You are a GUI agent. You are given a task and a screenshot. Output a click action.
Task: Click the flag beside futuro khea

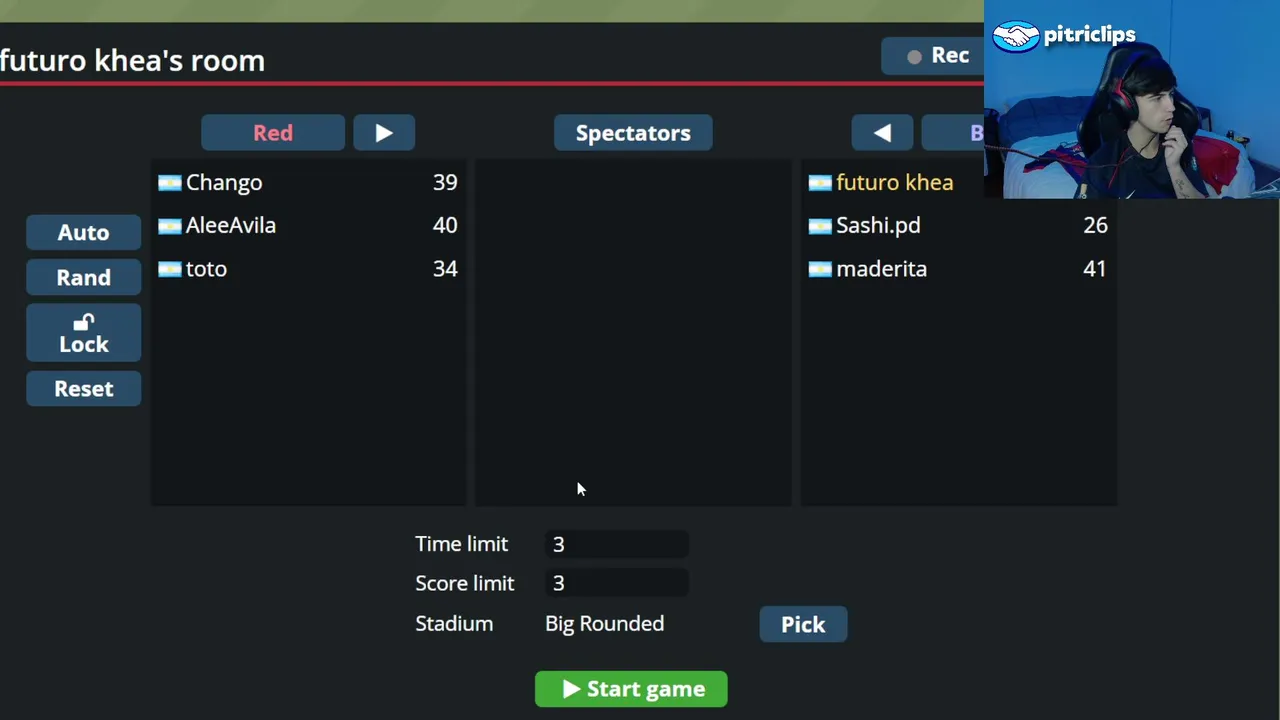tap(820, 183)
